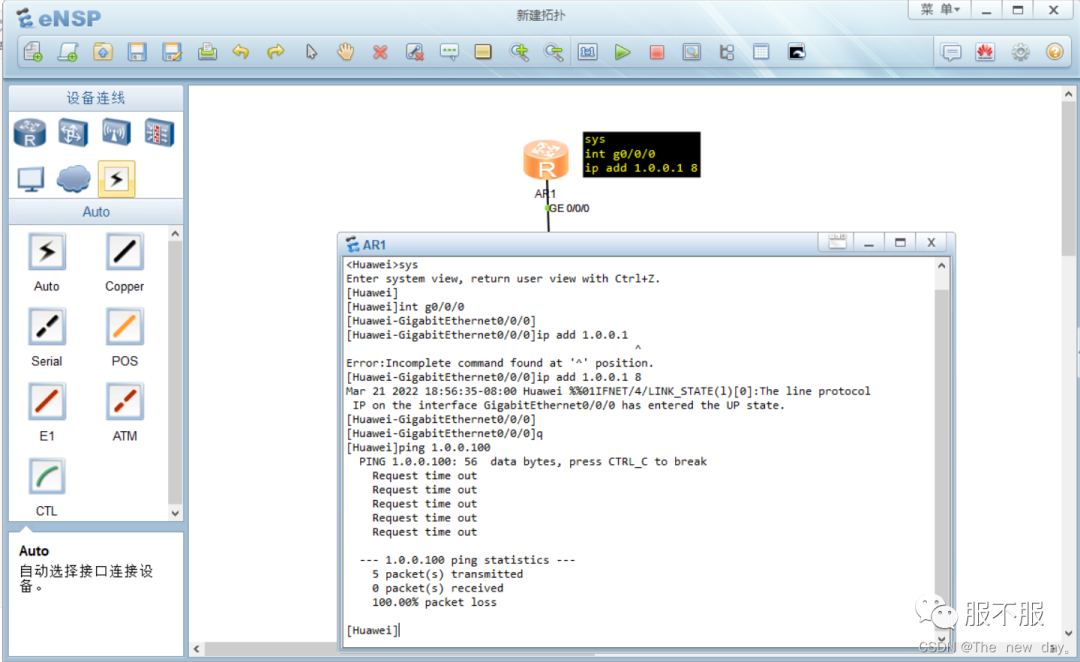Select the cloud device category
Screen dimensions: 1080x662
[x=73, y=179]
